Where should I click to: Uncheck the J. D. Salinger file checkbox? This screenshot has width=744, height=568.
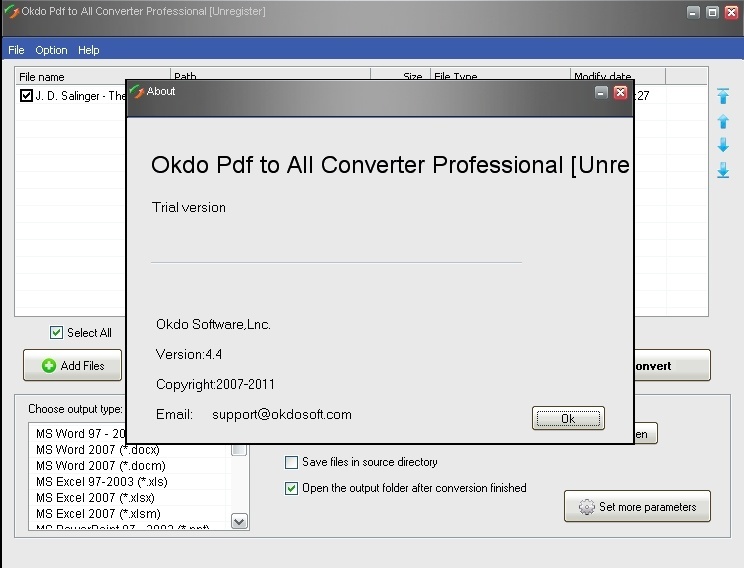coord(26,95)
